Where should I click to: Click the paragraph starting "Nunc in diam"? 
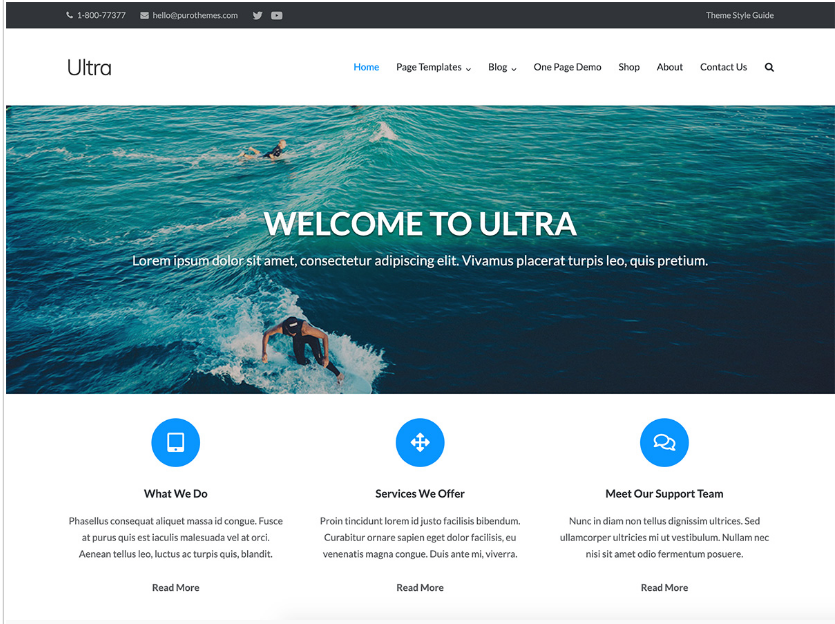[664, 537]
